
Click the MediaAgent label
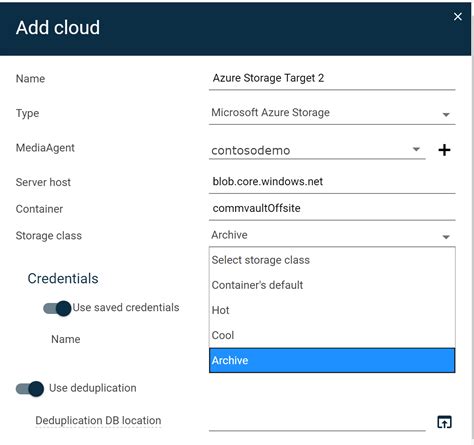[x=45, y=148]
